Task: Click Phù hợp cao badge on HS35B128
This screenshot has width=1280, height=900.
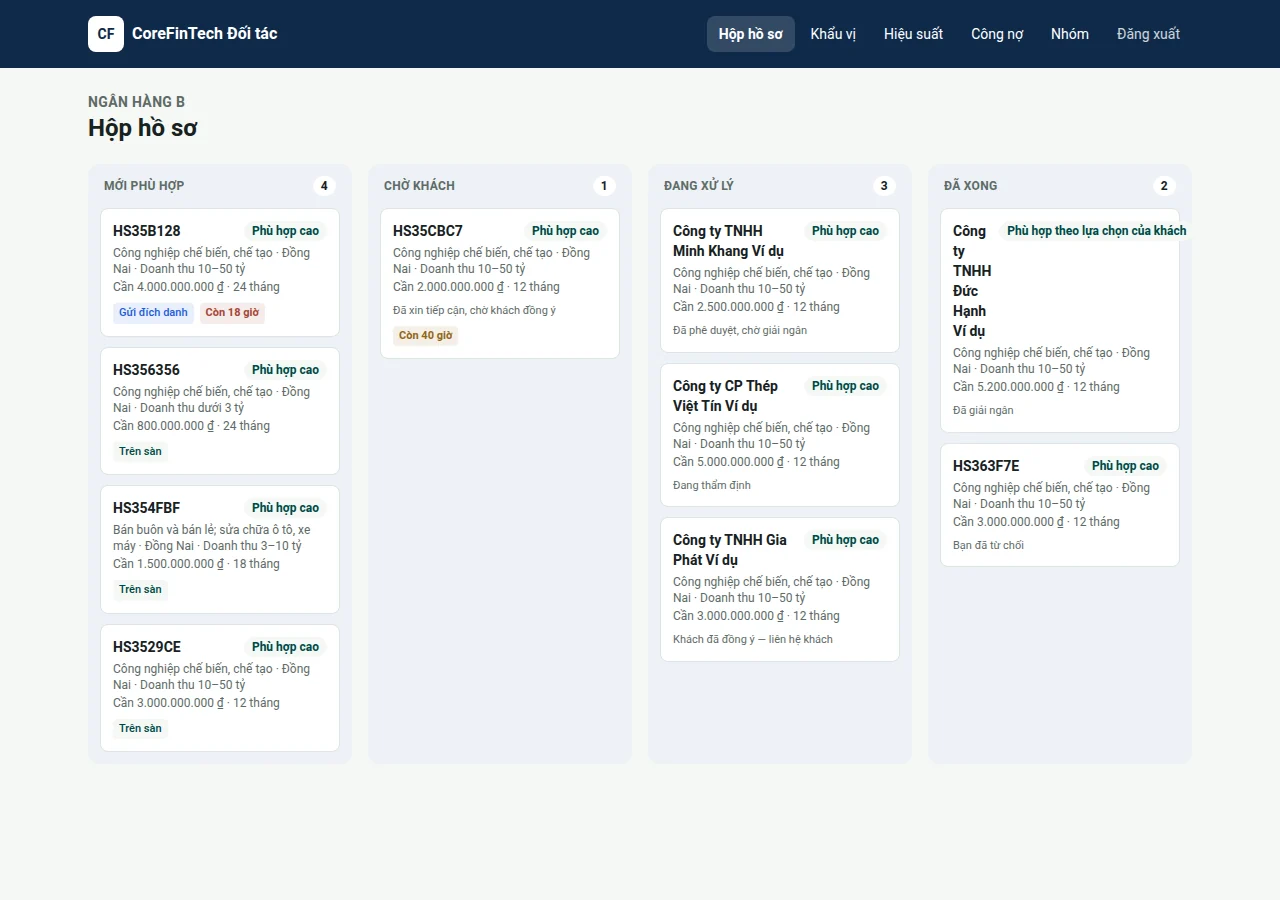Action: coord(285,231)
